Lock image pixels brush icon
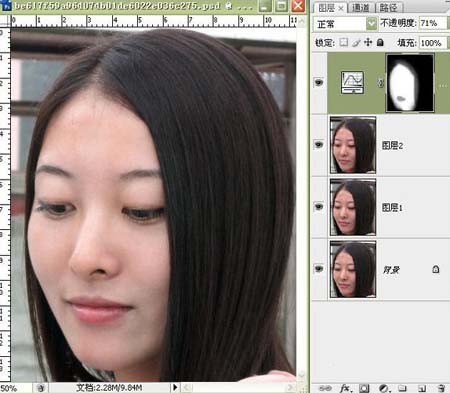 (x=356, y=42)
